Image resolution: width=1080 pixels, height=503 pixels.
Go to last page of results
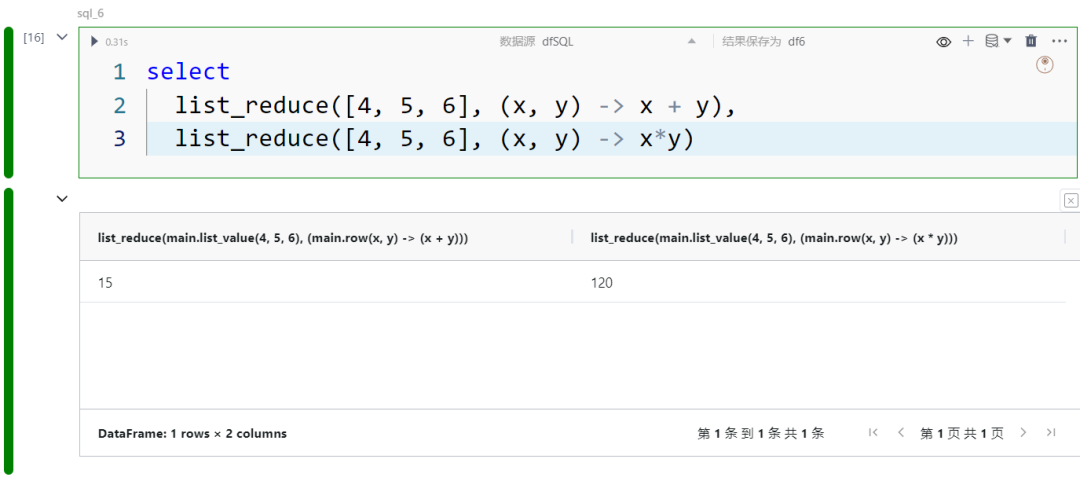(1050, 433)
